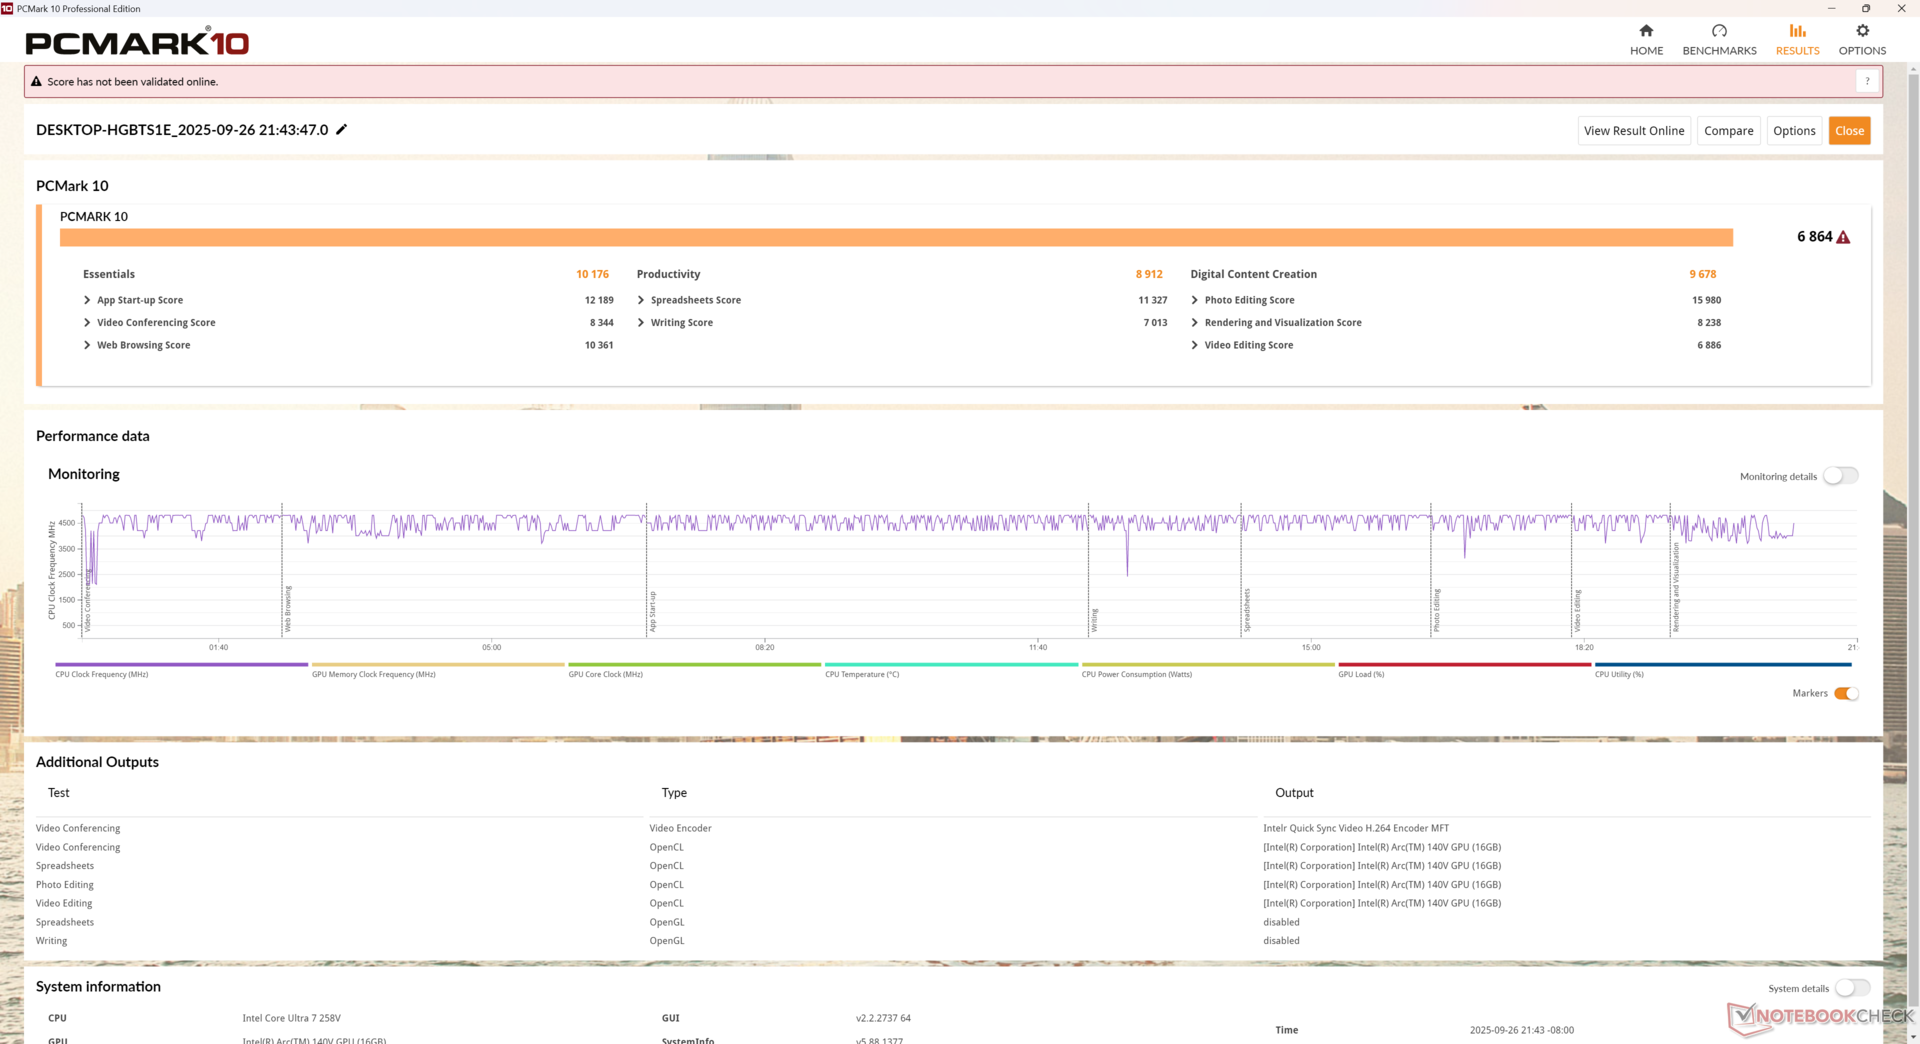1920x1044 pixels.
Task: Expand the Photo Editing Score row
Action: point(1195,300)
